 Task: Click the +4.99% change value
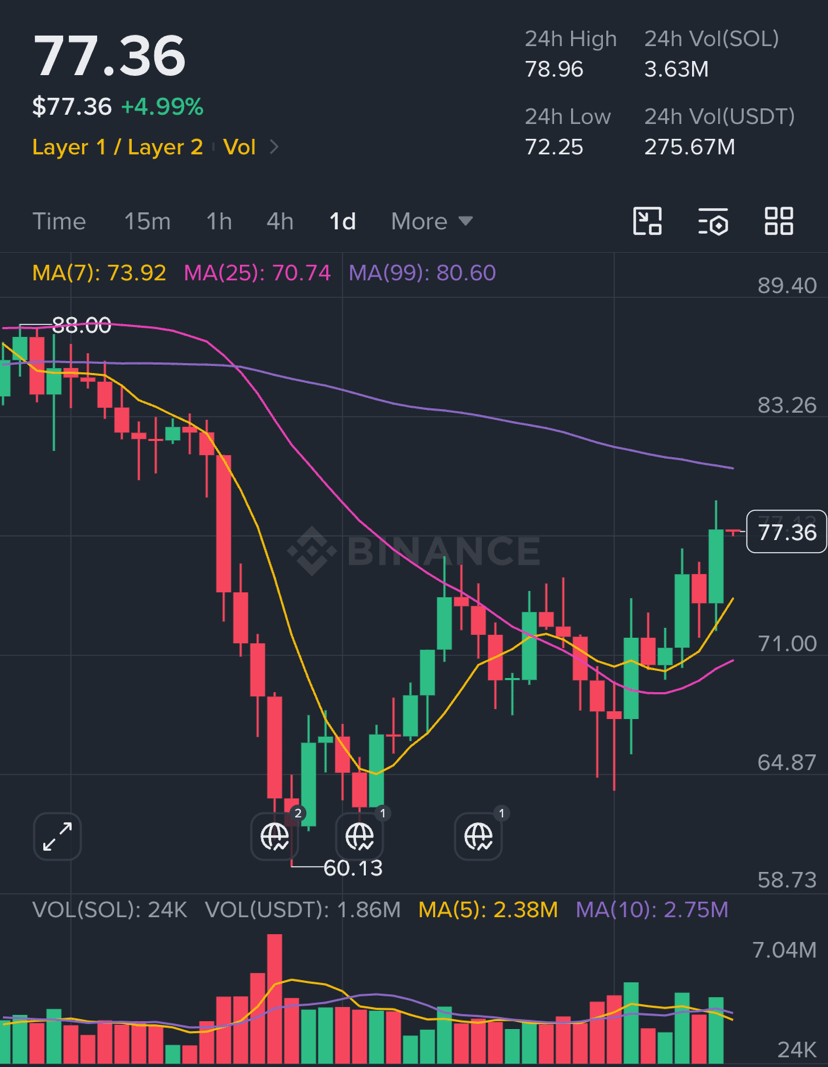(x=162, y=107)
